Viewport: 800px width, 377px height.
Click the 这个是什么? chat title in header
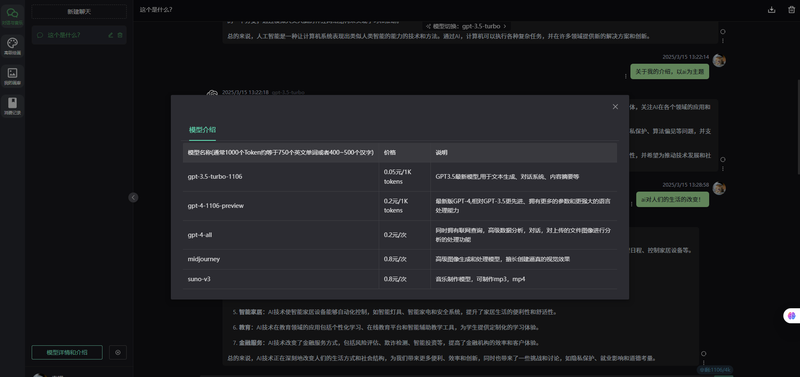(x=156, y=10)
